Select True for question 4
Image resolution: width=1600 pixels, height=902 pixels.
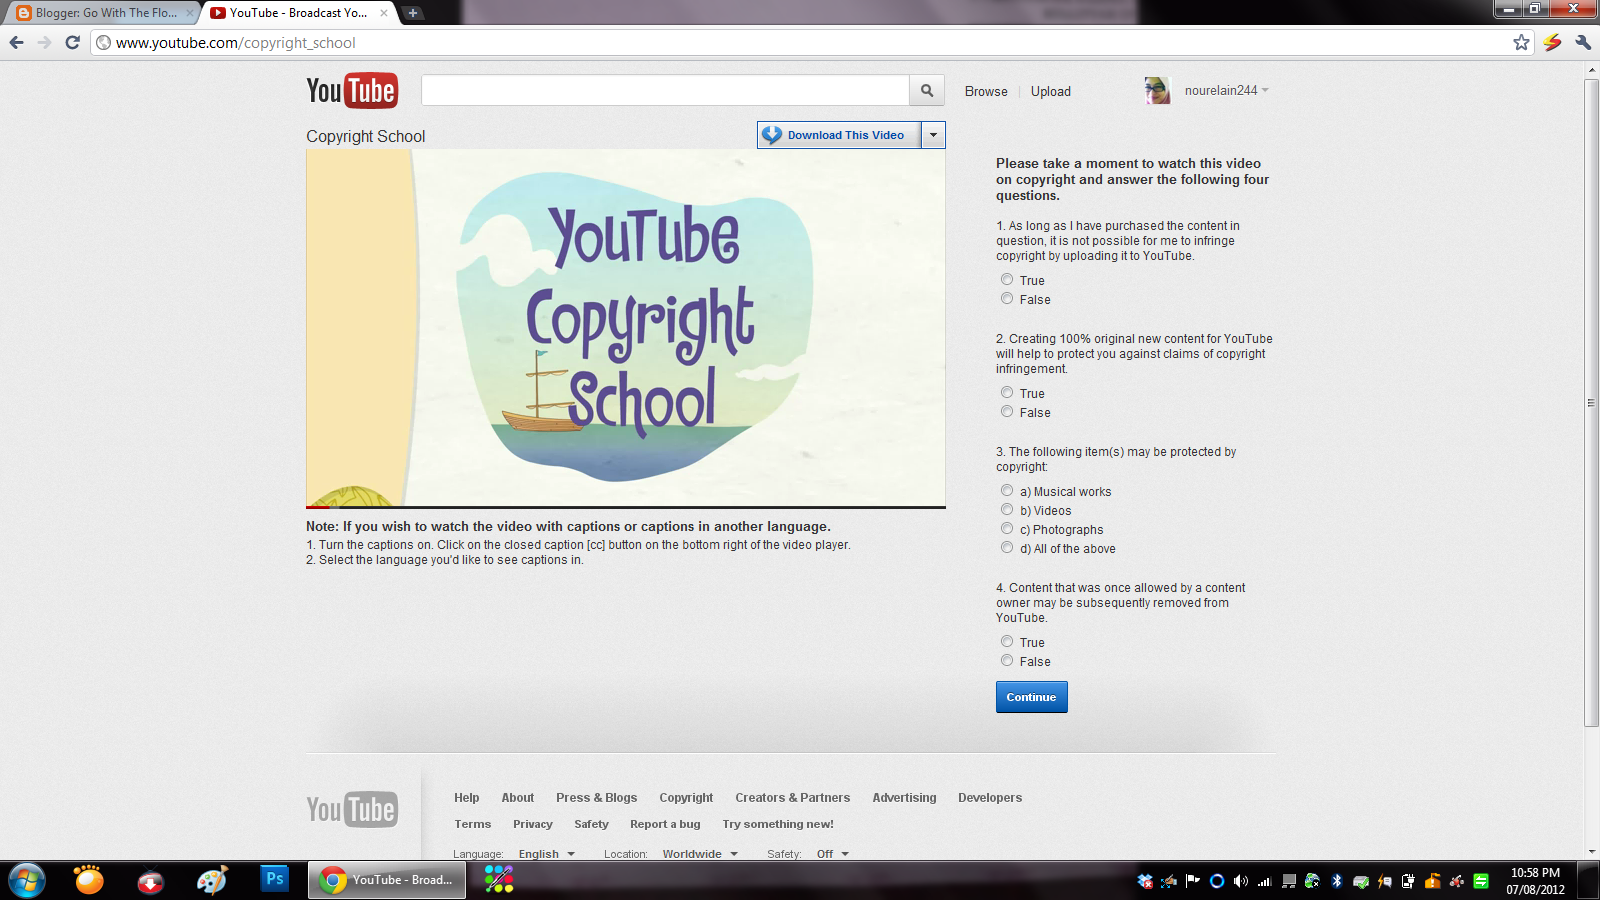pyautogui.click(x=1007, y=642)
